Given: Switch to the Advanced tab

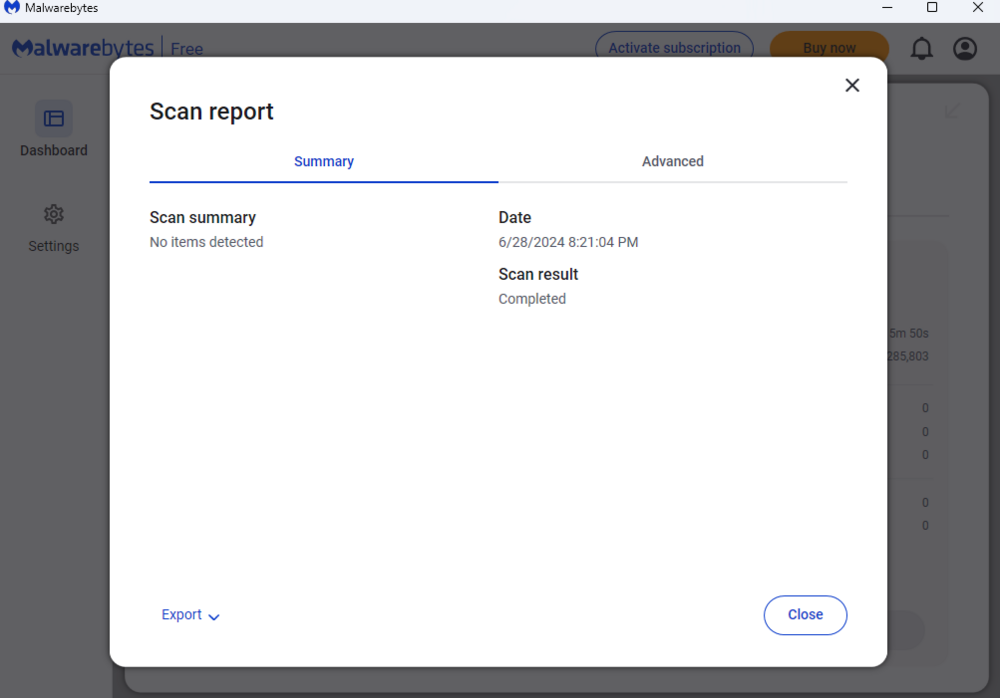Looking at the screenshot, I should pyautogui.click(x=673, y=161).
